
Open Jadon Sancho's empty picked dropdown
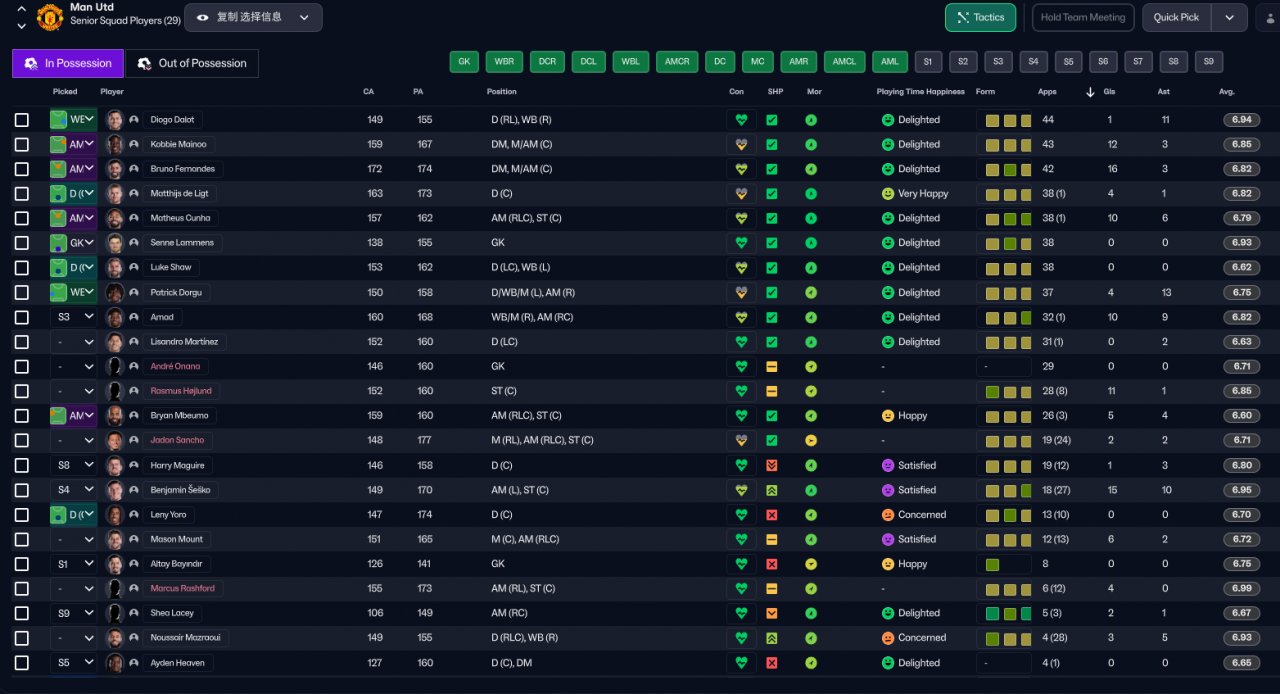click(74, 440)
